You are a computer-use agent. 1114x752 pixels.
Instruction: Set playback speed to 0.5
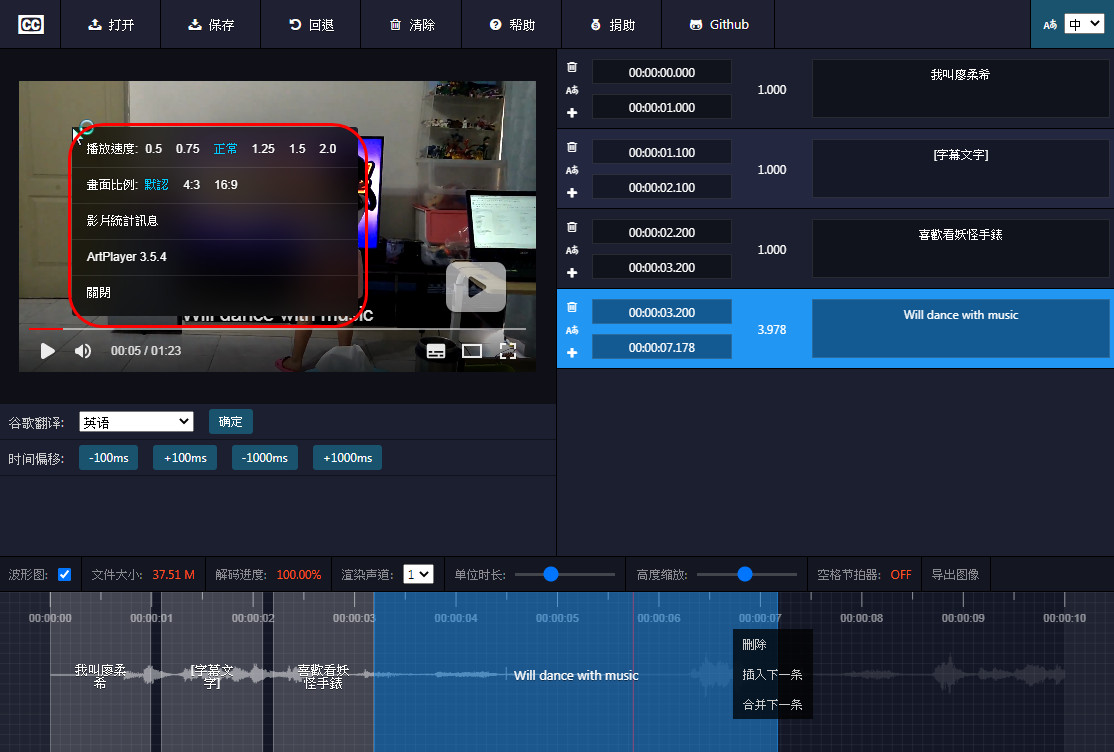coord(153,149)
